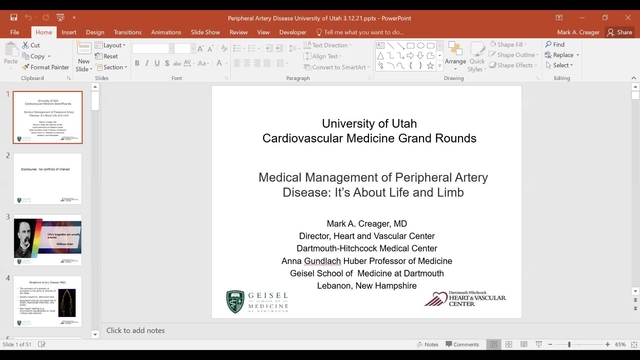Image resolution: width=640 pixels, height=360 pixels.
Task: Click the Center alignment icon
Action: pyautogui.click(x=247, y=63)
